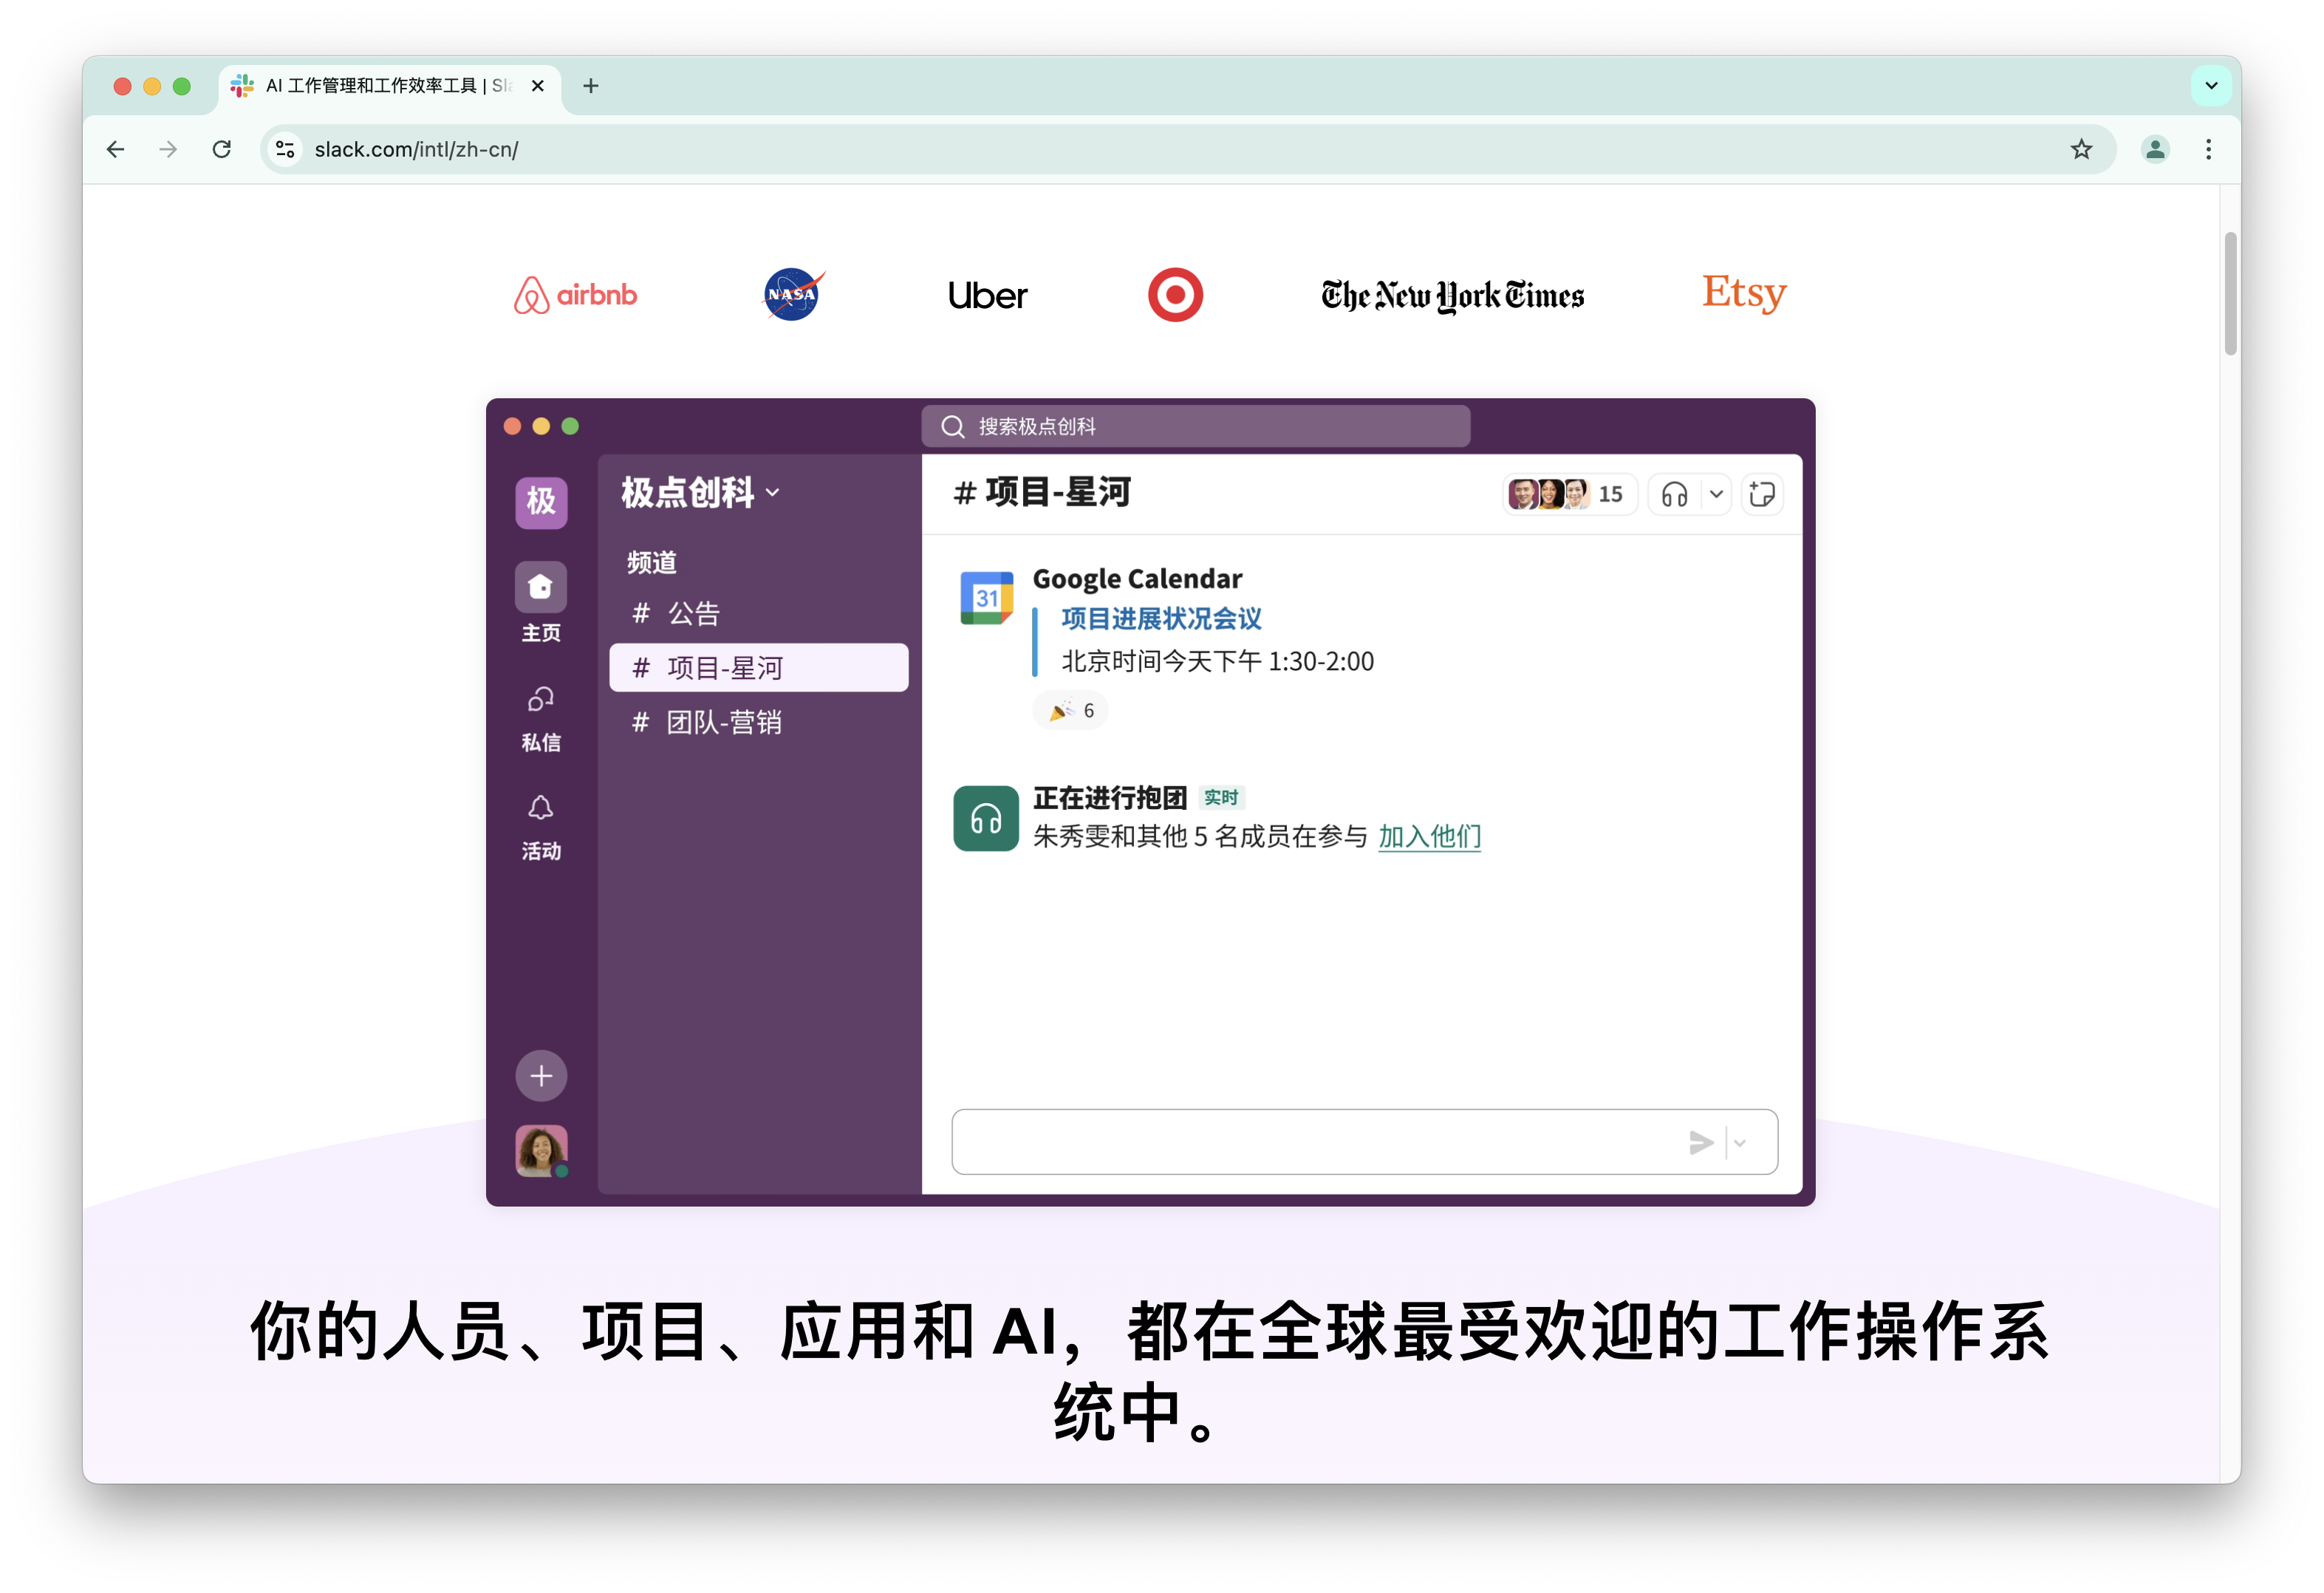Open the Activity (活动) bell icon
2324x1593 pixels.
click(x=541, y=807)
